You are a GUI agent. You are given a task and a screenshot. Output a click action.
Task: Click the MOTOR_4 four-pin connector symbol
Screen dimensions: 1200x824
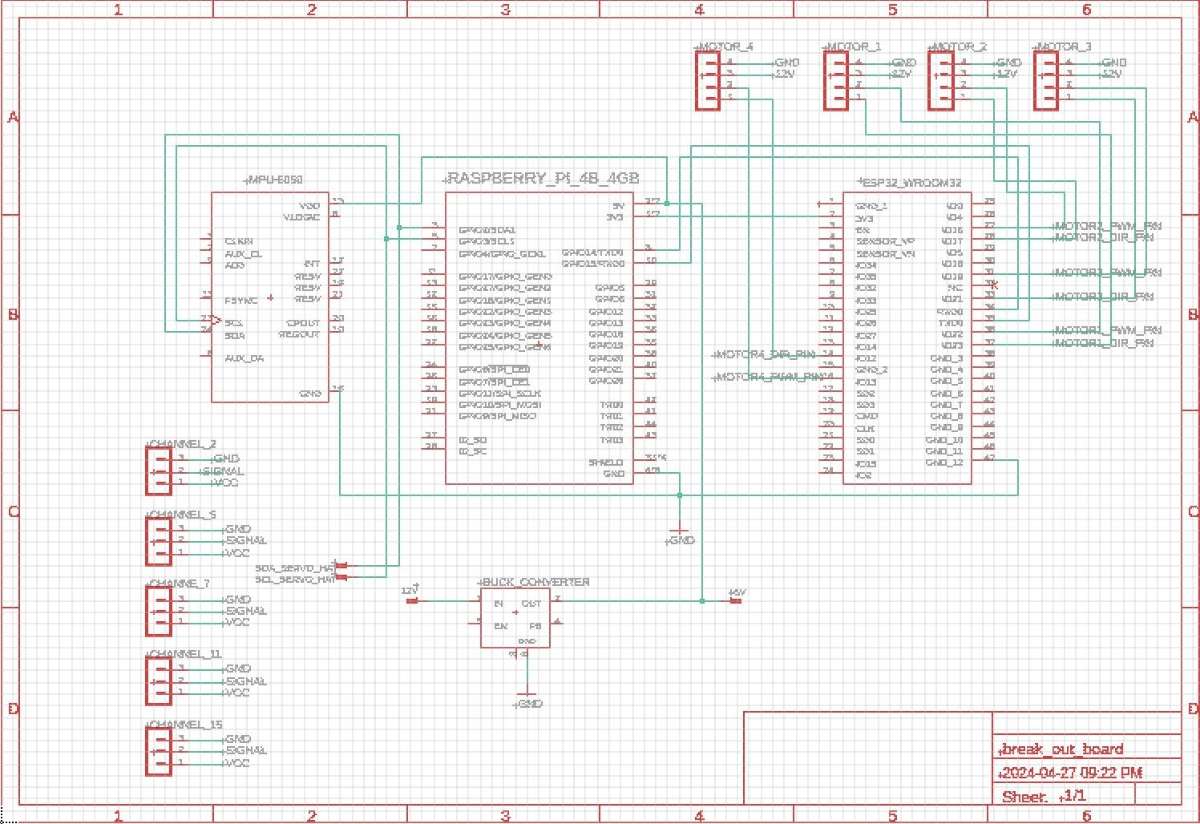click(x=708, y=80)
